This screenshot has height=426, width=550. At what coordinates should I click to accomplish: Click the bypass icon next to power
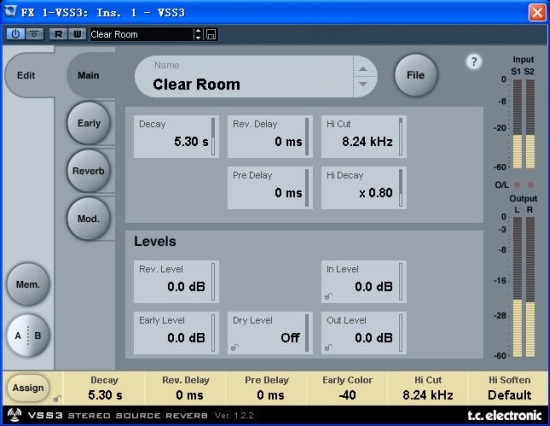34,34
